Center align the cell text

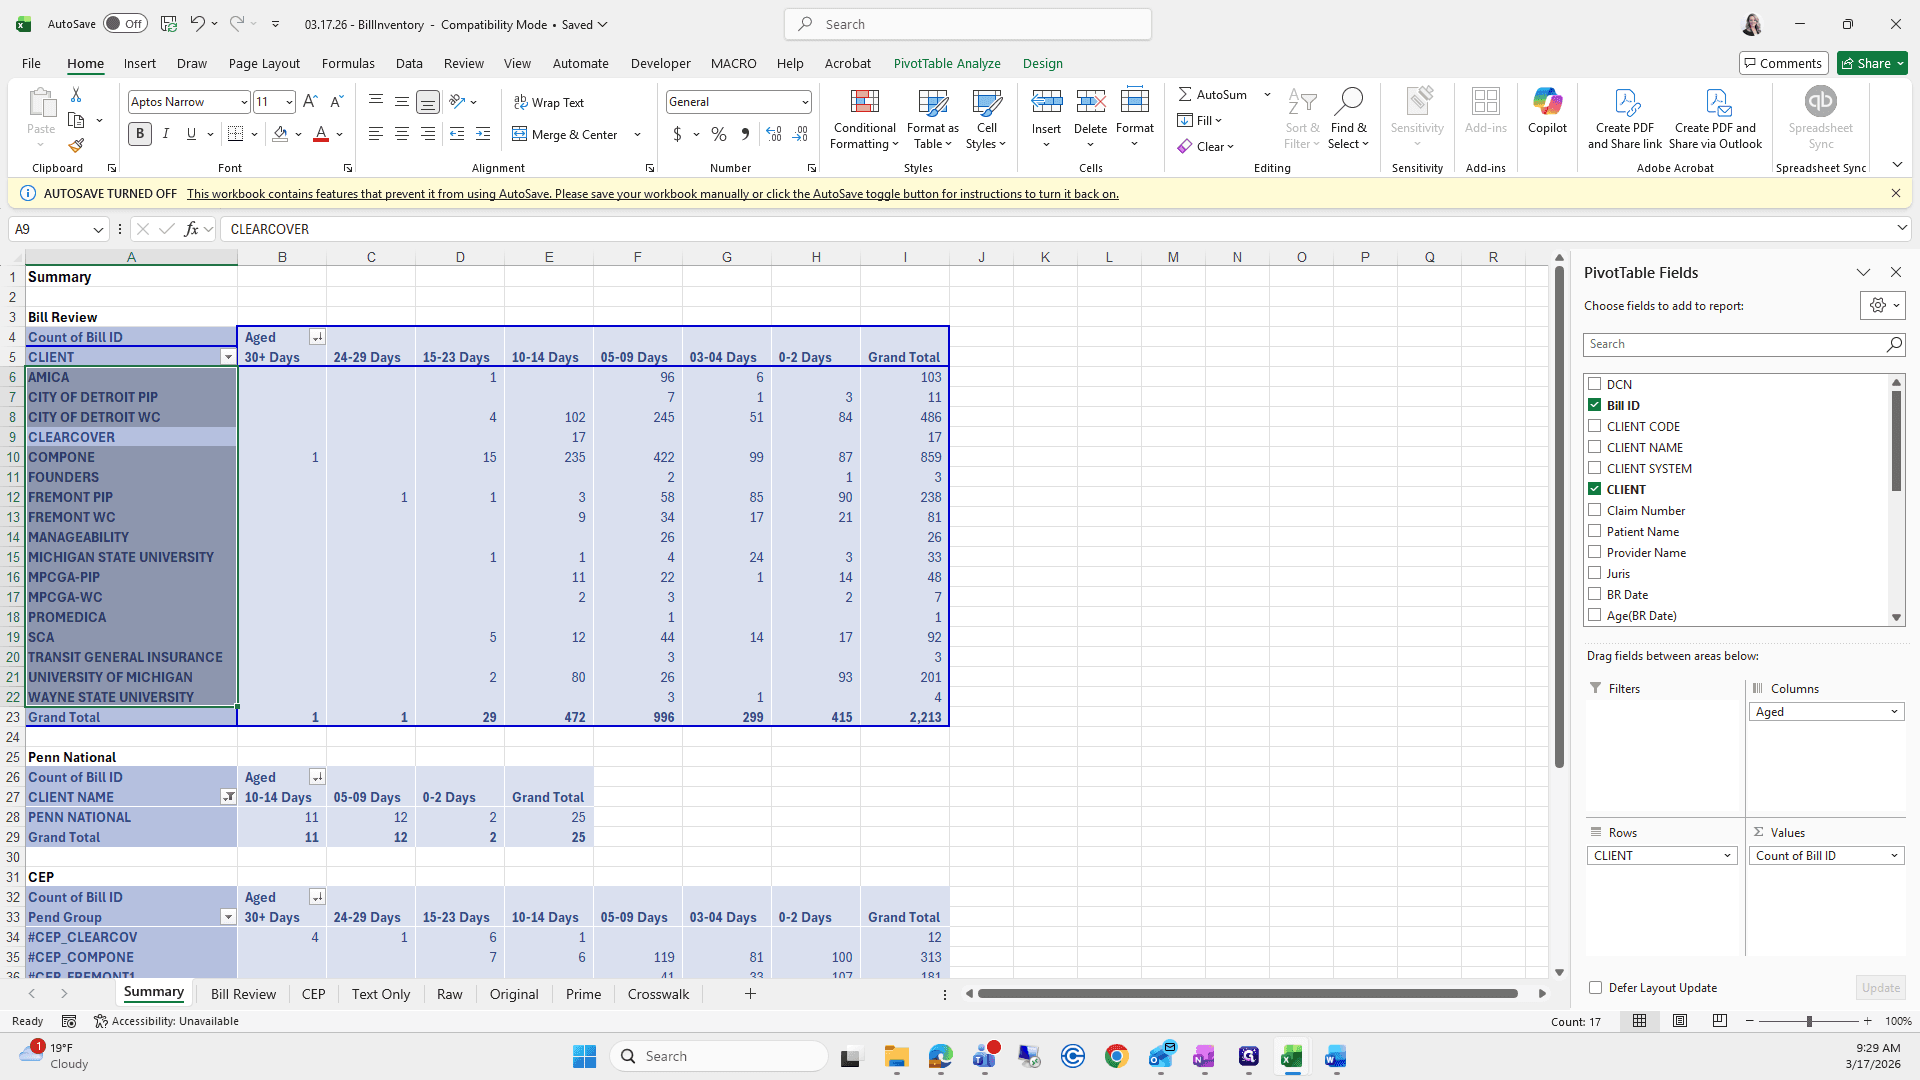point(402,134)
